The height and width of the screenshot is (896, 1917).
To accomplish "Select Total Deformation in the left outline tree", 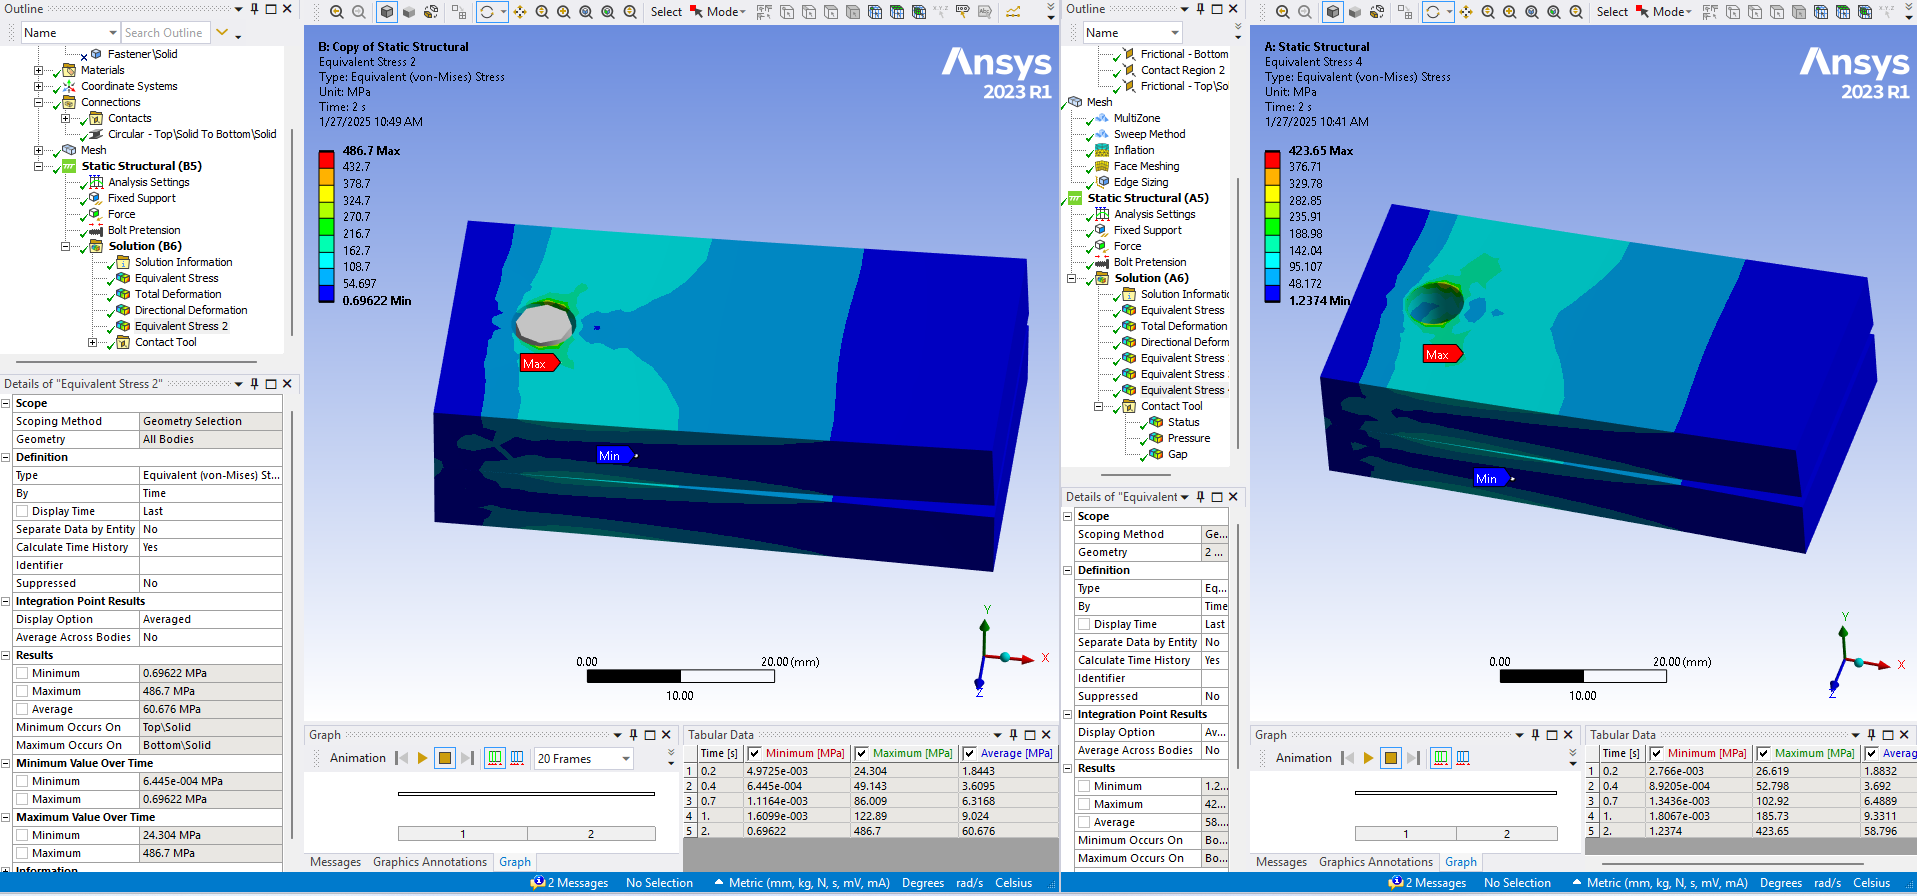I will pos(178,294).
